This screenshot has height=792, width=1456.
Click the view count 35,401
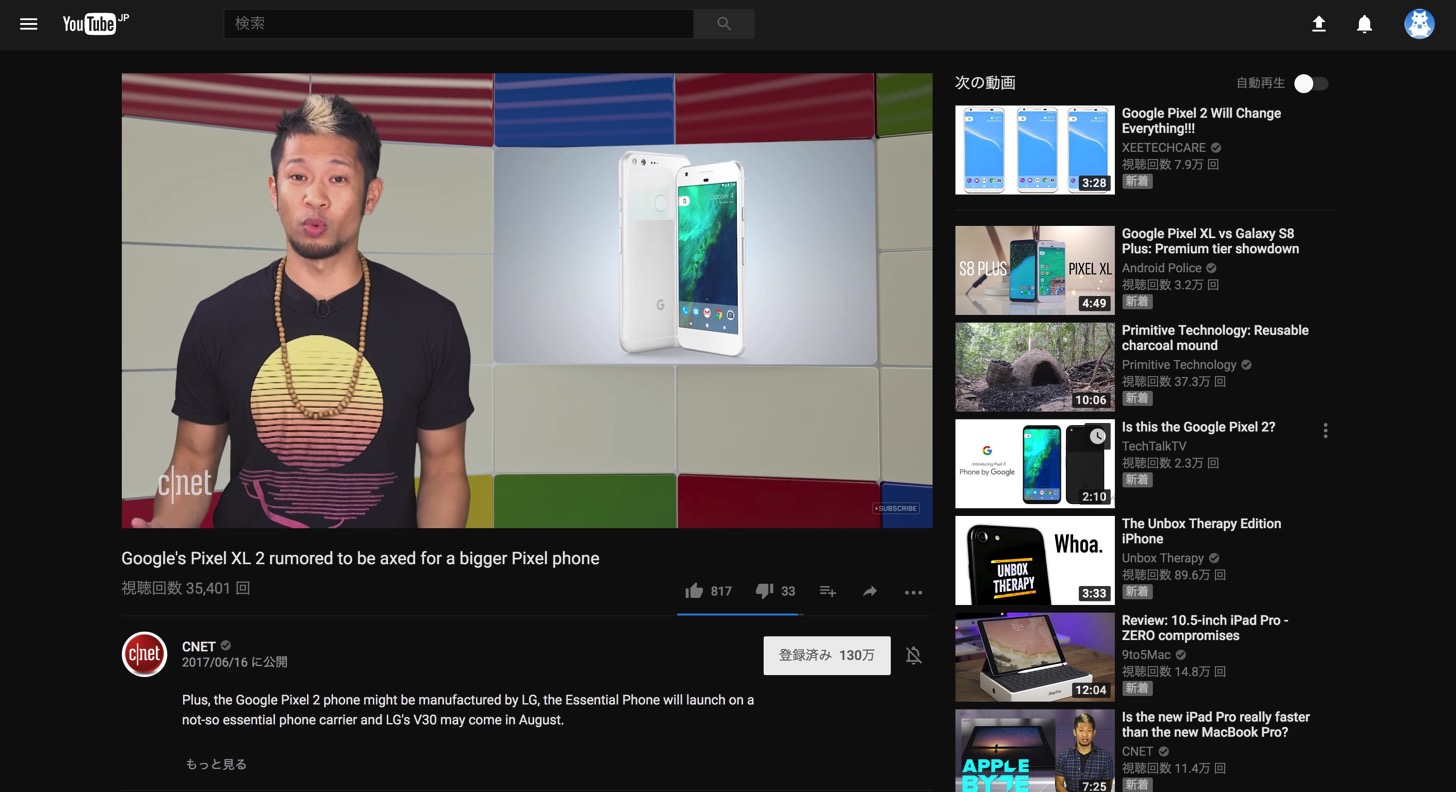pos(185,588)
